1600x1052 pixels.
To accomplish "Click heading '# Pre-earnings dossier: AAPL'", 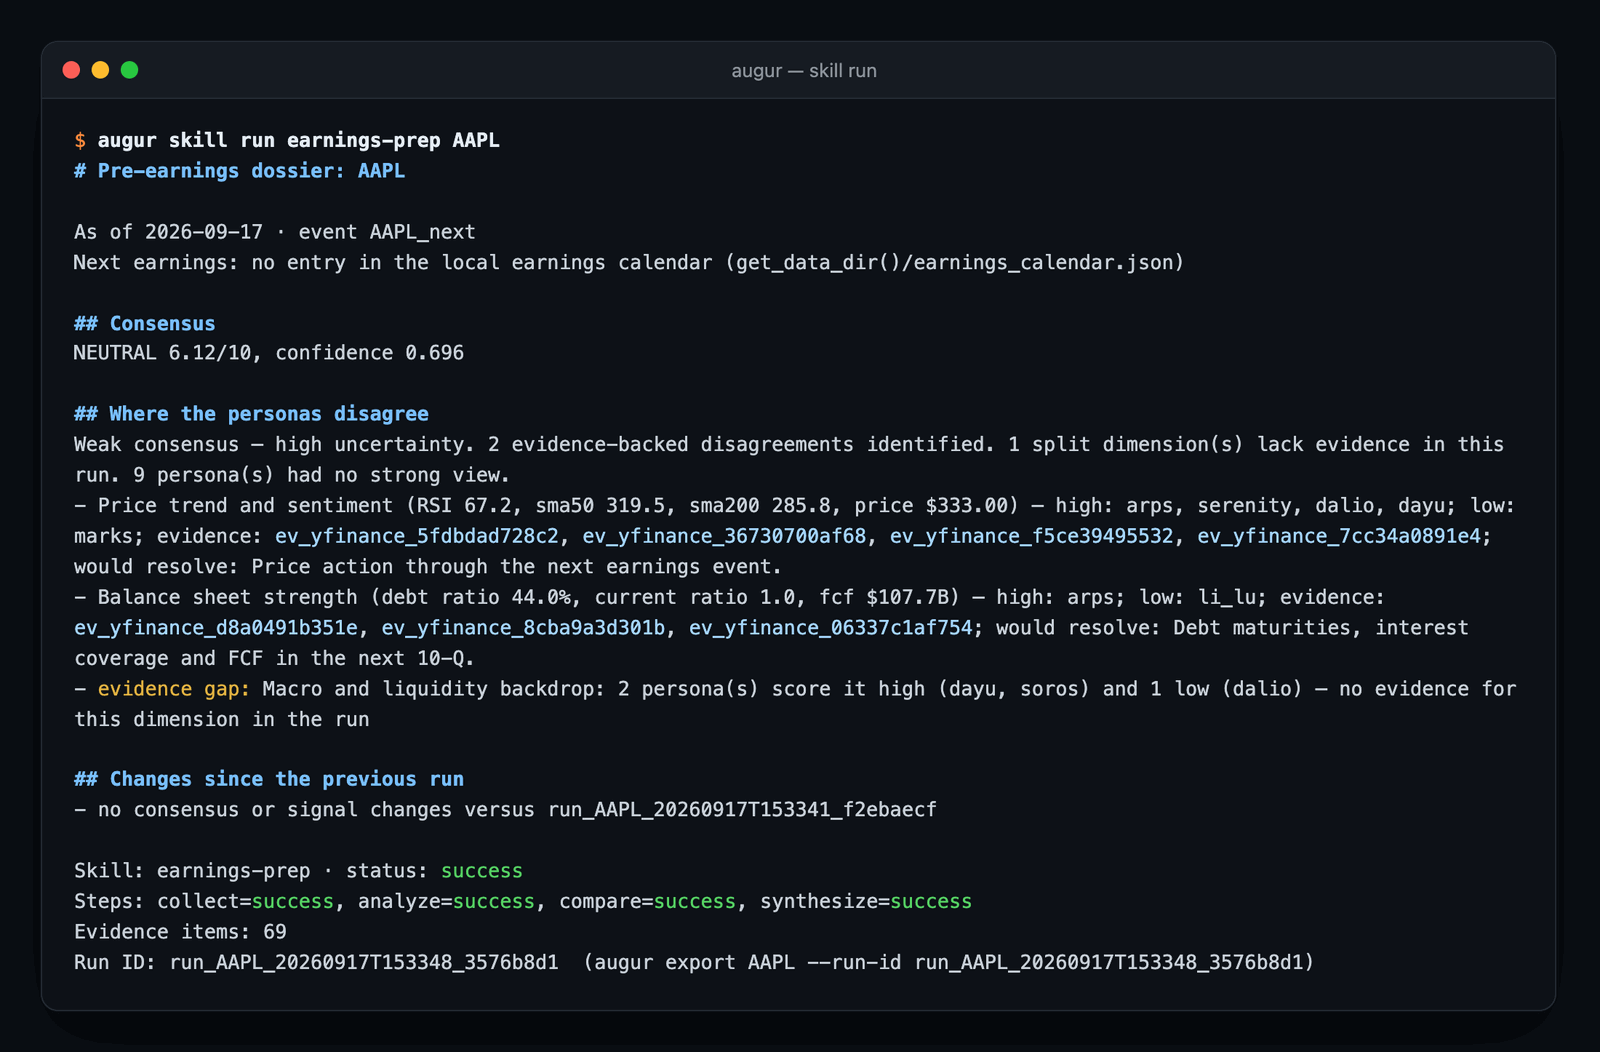I will point(240,171).
